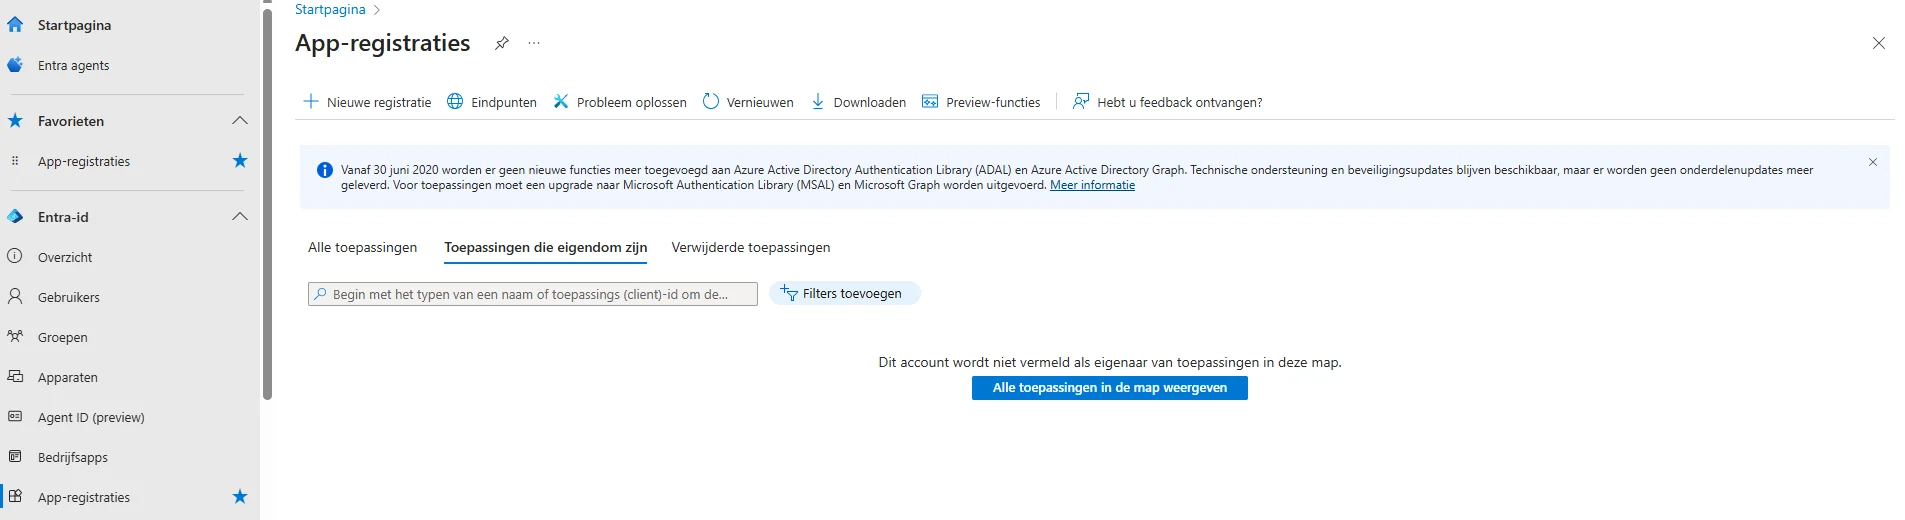
Task: Pin the App-registraties page
Action: click(502, 43)
